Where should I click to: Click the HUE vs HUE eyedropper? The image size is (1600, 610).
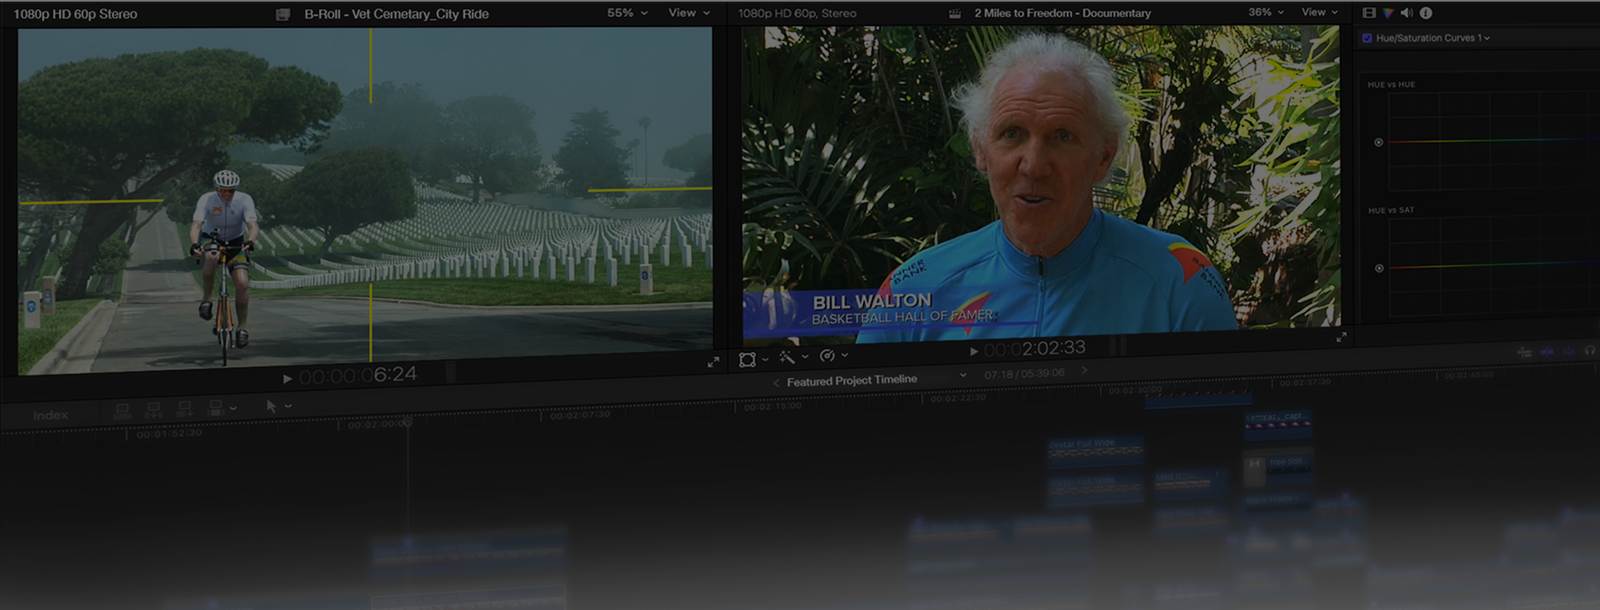tap(1379, 142)
